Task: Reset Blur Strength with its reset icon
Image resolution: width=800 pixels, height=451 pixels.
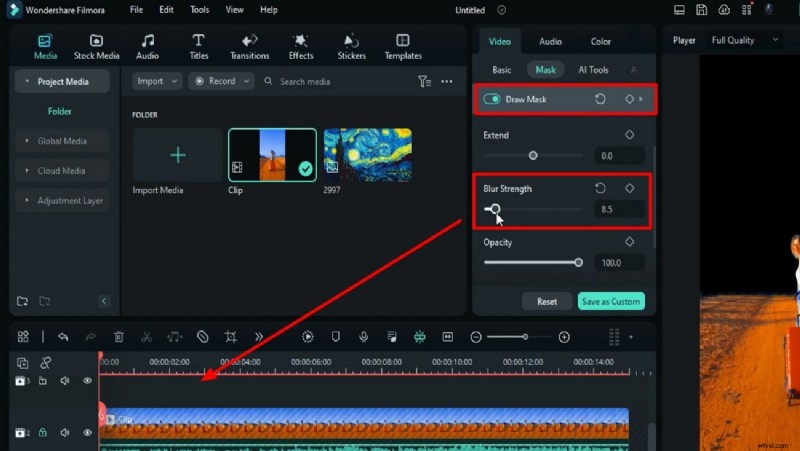Action: (x=600, y=188)
